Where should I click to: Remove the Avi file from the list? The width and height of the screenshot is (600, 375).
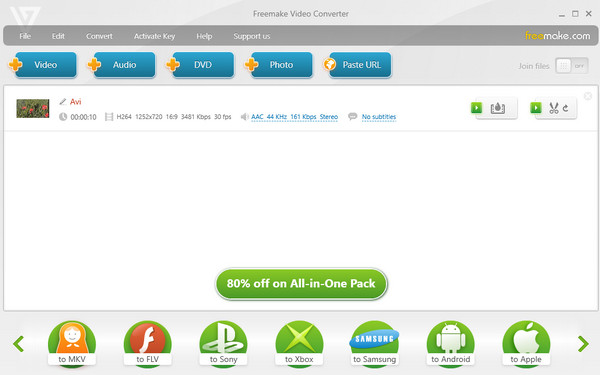[x=588, y=96]
